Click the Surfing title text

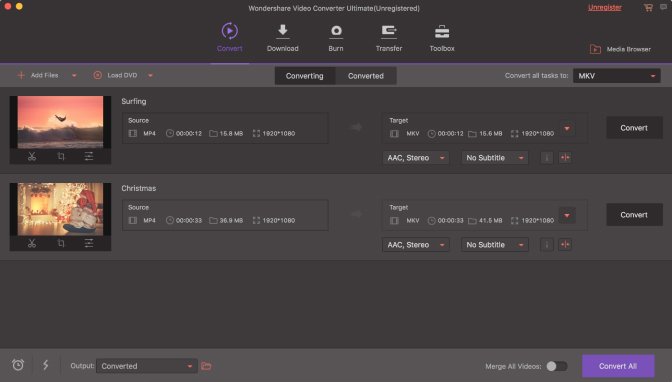pyautogui.click(x=134, y=102)
